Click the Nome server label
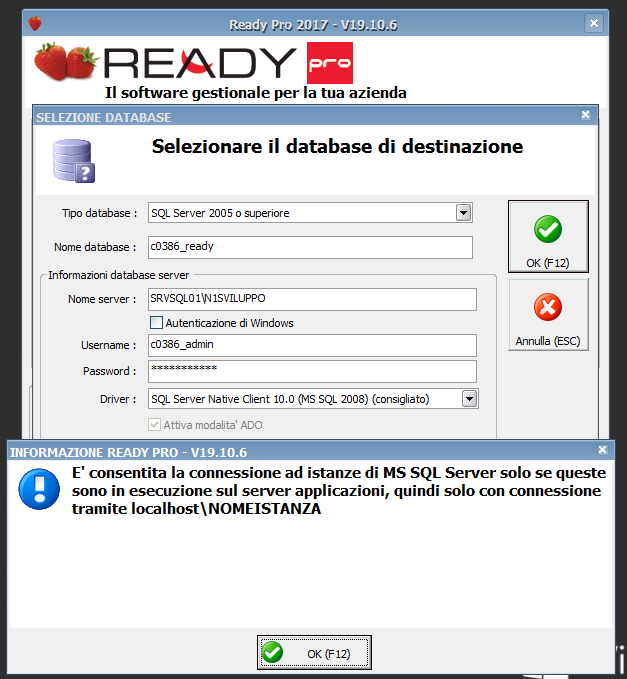This screenshot has width=627, height=679. [x=102, y=299]
